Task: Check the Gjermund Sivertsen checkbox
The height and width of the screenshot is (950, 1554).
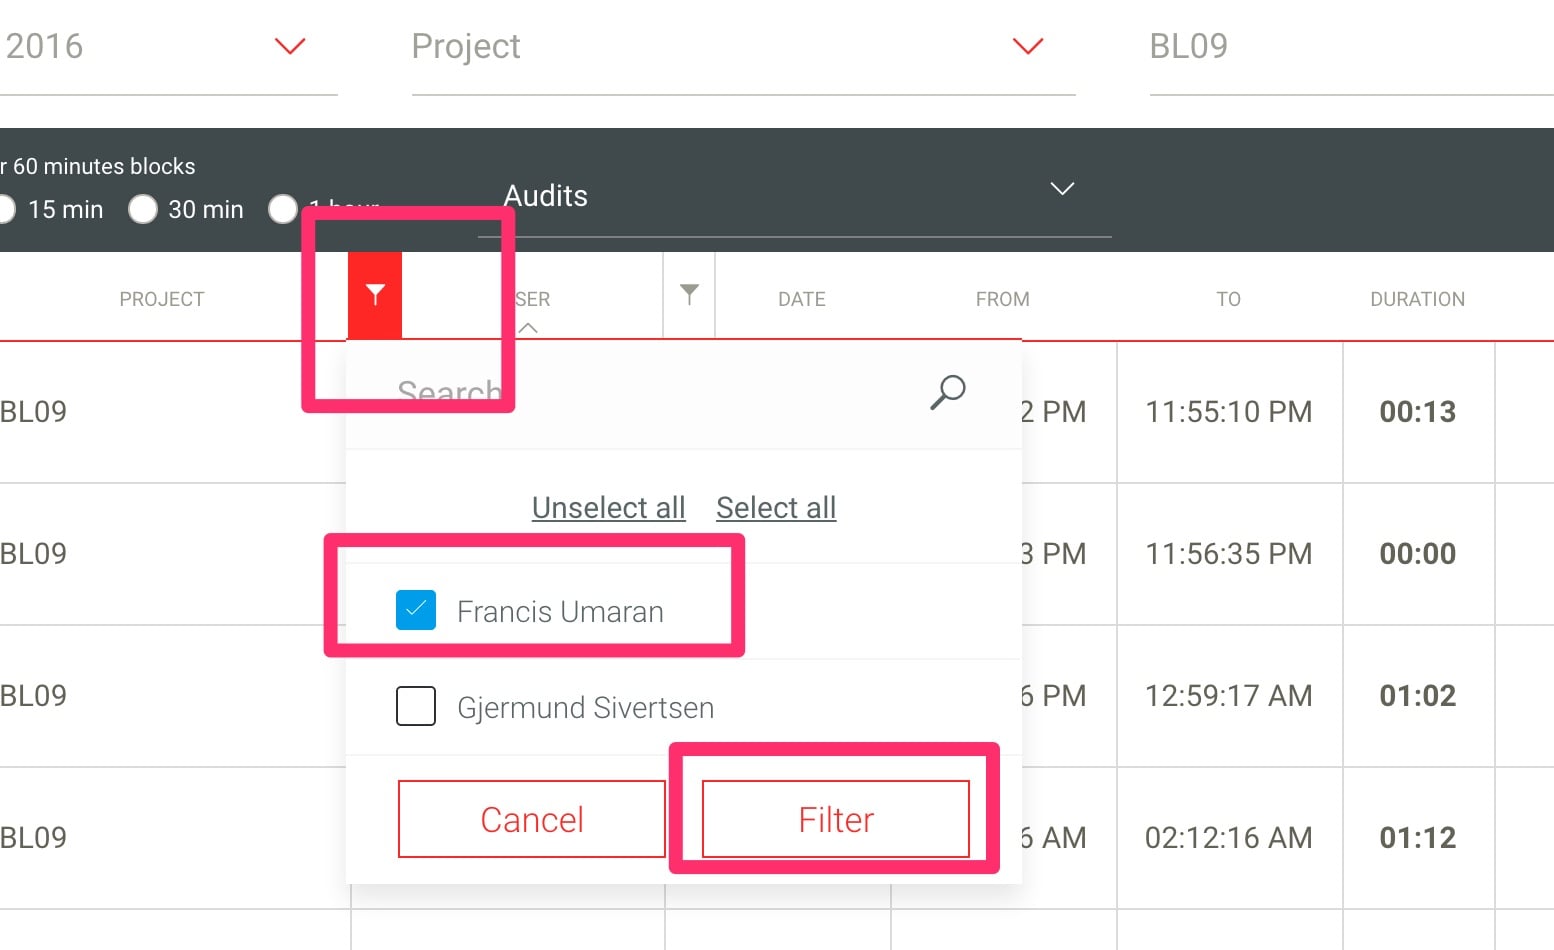Action: pyautogui.click(x=416, y=706)
